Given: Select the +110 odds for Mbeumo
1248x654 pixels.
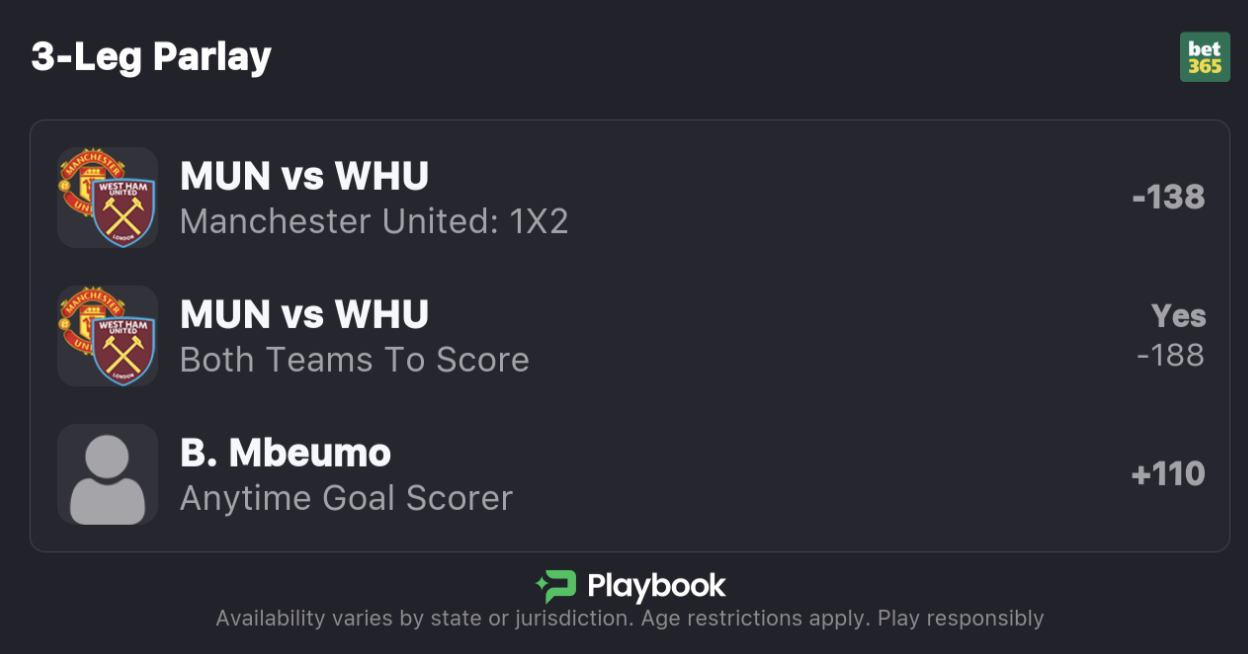Looking at the screenshot, I should (x=1167, y=474).
